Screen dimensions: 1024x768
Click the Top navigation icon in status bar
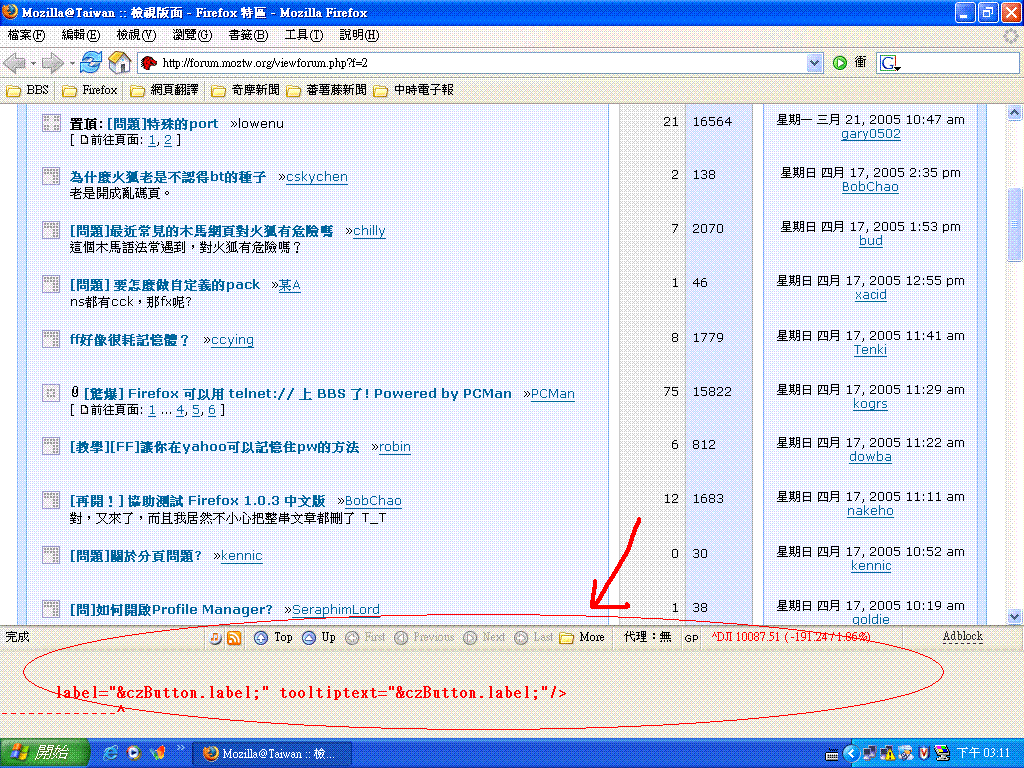tap(262, 637)
